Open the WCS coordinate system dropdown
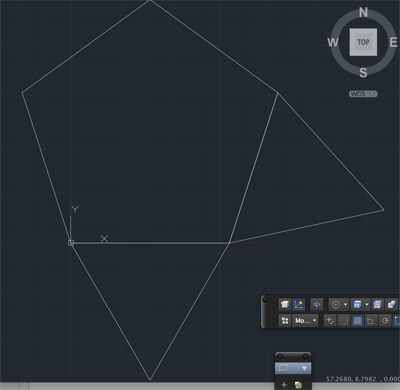The width and height of the screenshot is (400, 390). (x=363, y=94)
